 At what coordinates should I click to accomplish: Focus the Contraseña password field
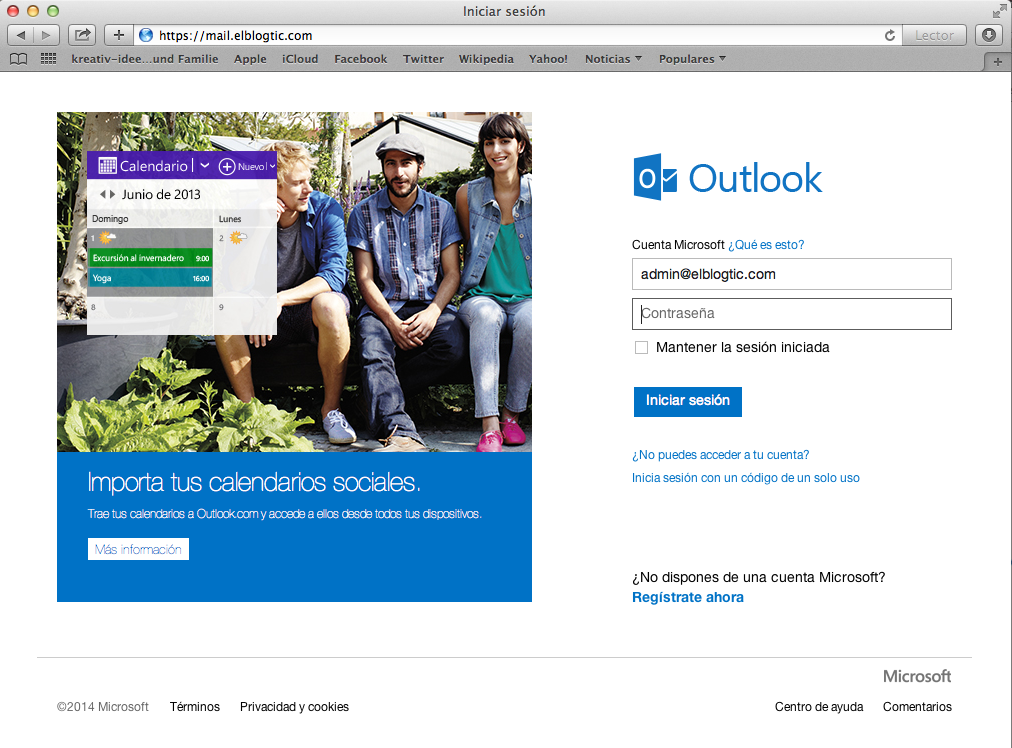coord(791,314)
